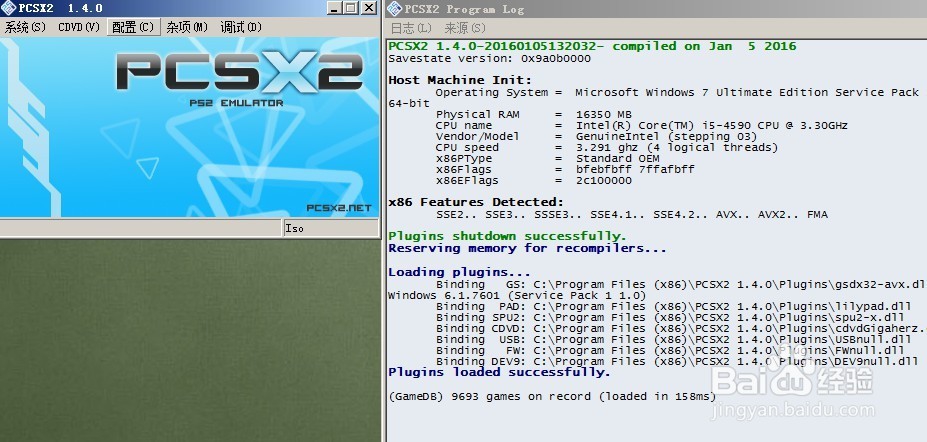The height and width of the screenshot is (442, 927).
Task: Click the Operating System Windows 7 line
Action: [x=678, y=92]
